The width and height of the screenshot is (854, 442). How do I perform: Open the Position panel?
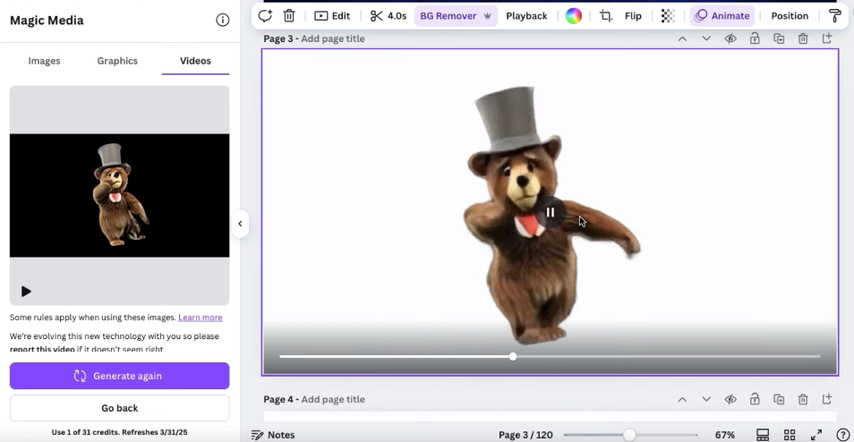(x=789, y=16)
